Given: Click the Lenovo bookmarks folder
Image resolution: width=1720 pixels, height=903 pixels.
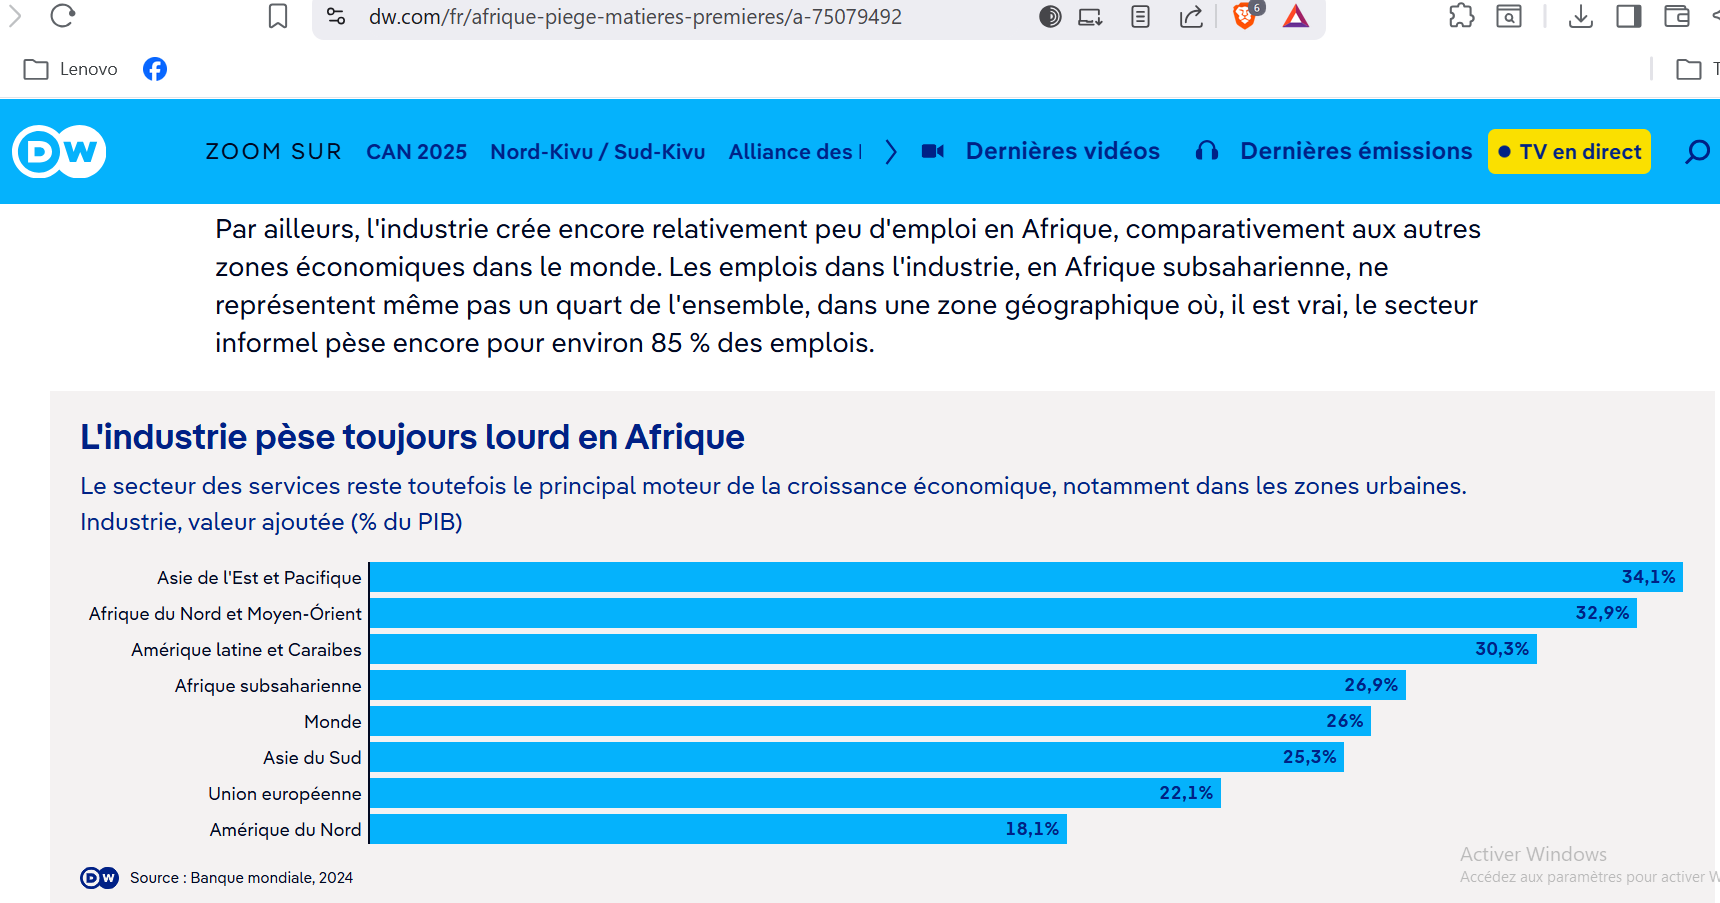Looking at the screenshot, I should (x=70, y=69).
